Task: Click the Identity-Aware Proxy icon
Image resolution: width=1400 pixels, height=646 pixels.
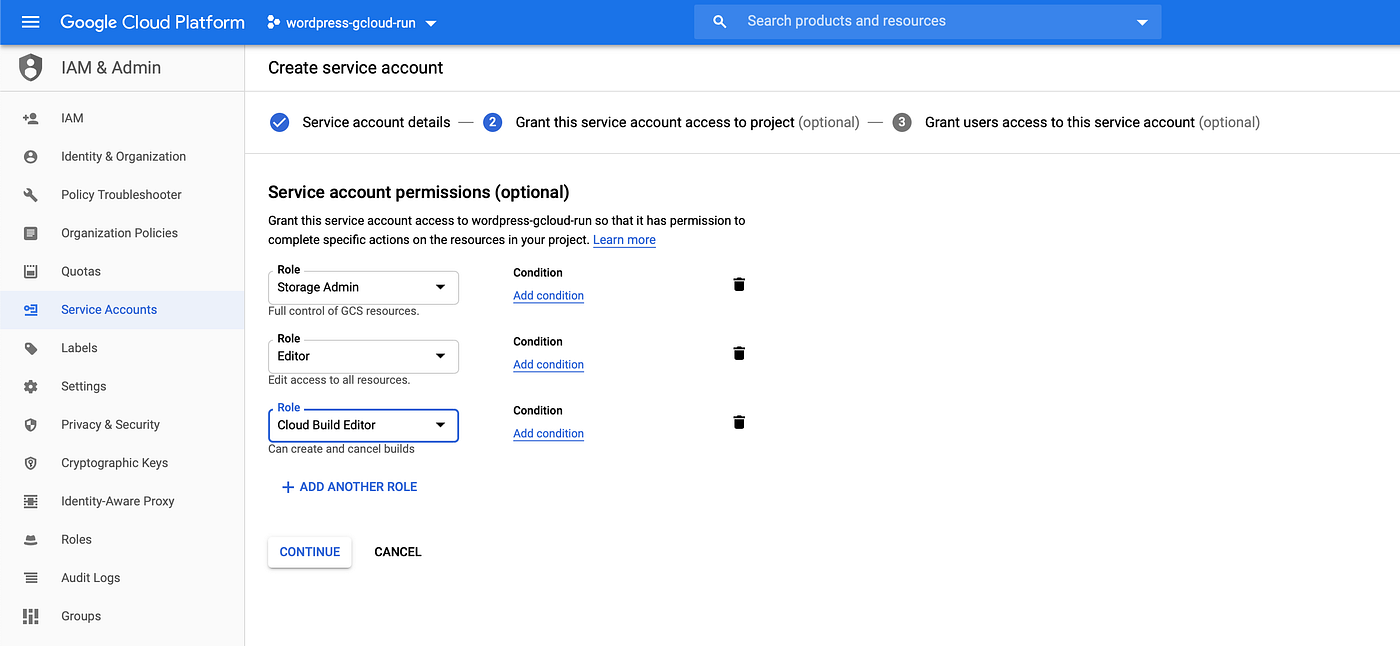Action: coord(29,500)
